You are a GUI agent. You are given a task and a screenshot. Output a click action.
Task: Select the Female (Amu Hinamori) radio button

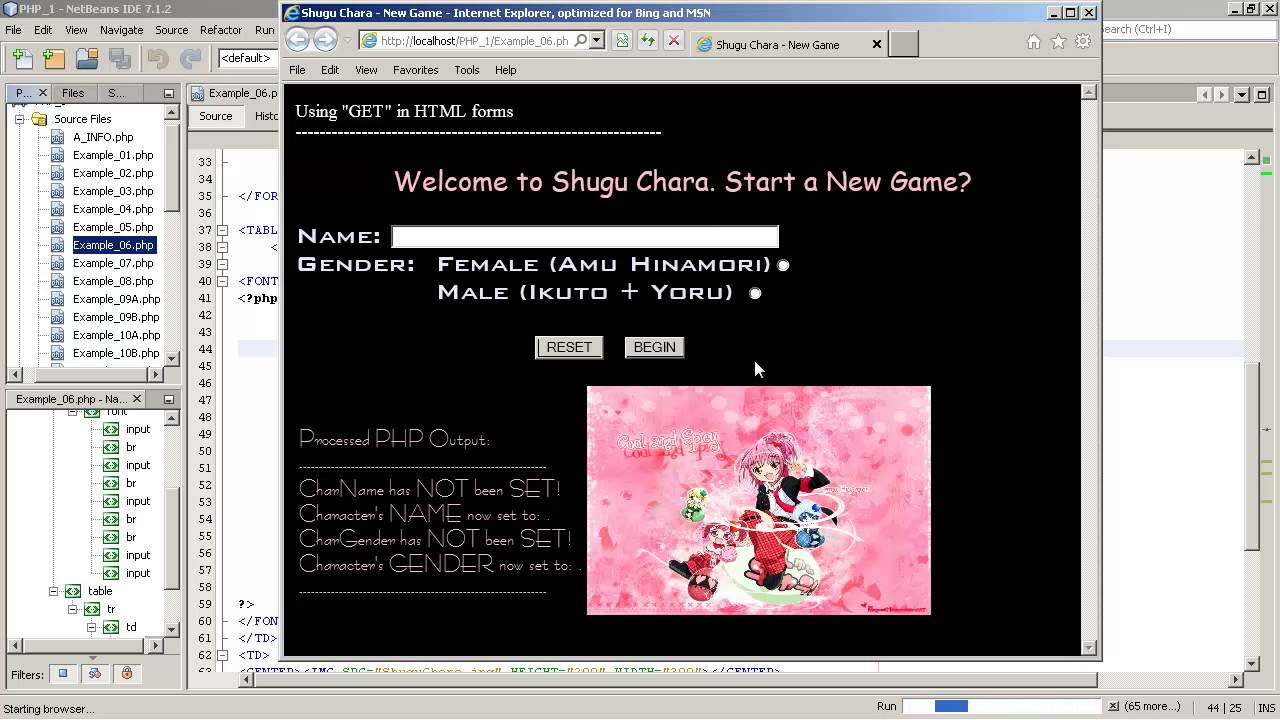click(x=783, y=265)
